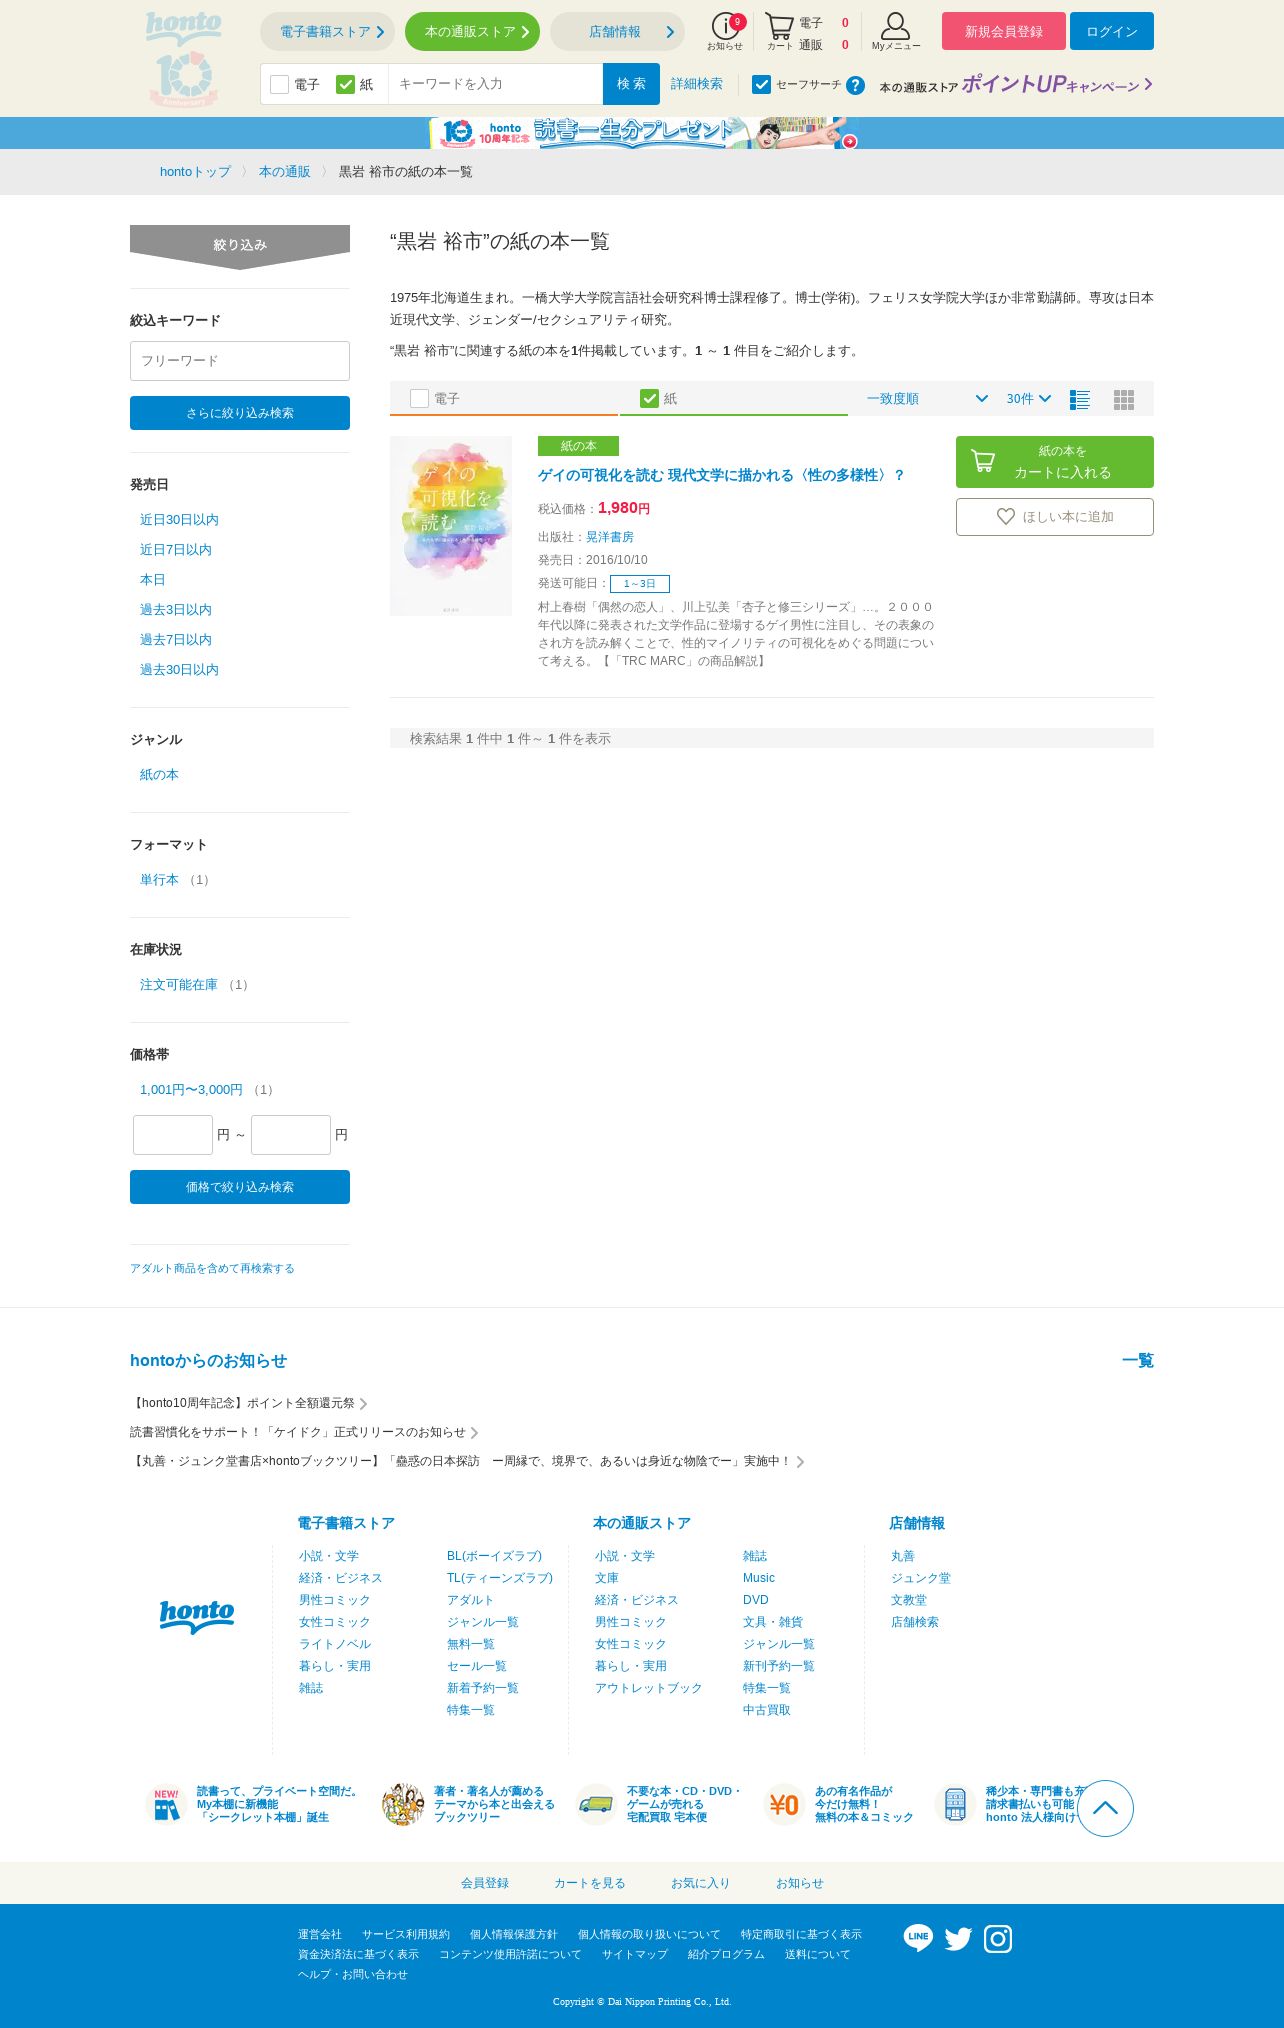Open 本の通販 breadcrumb

point(285,172)
